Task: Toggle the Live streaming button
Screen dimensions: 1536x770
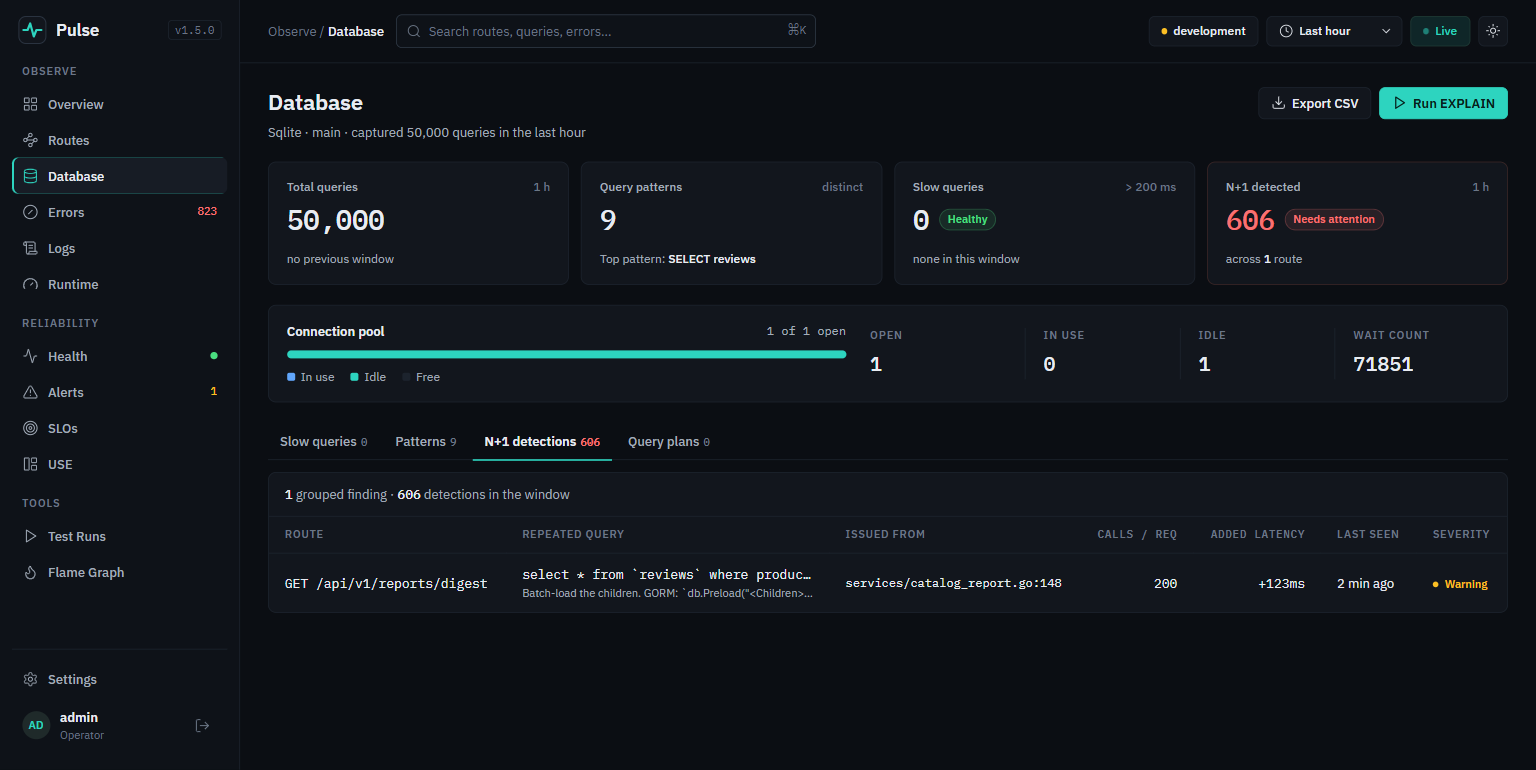Action: pyautogui.click(x=1440, y=31)
